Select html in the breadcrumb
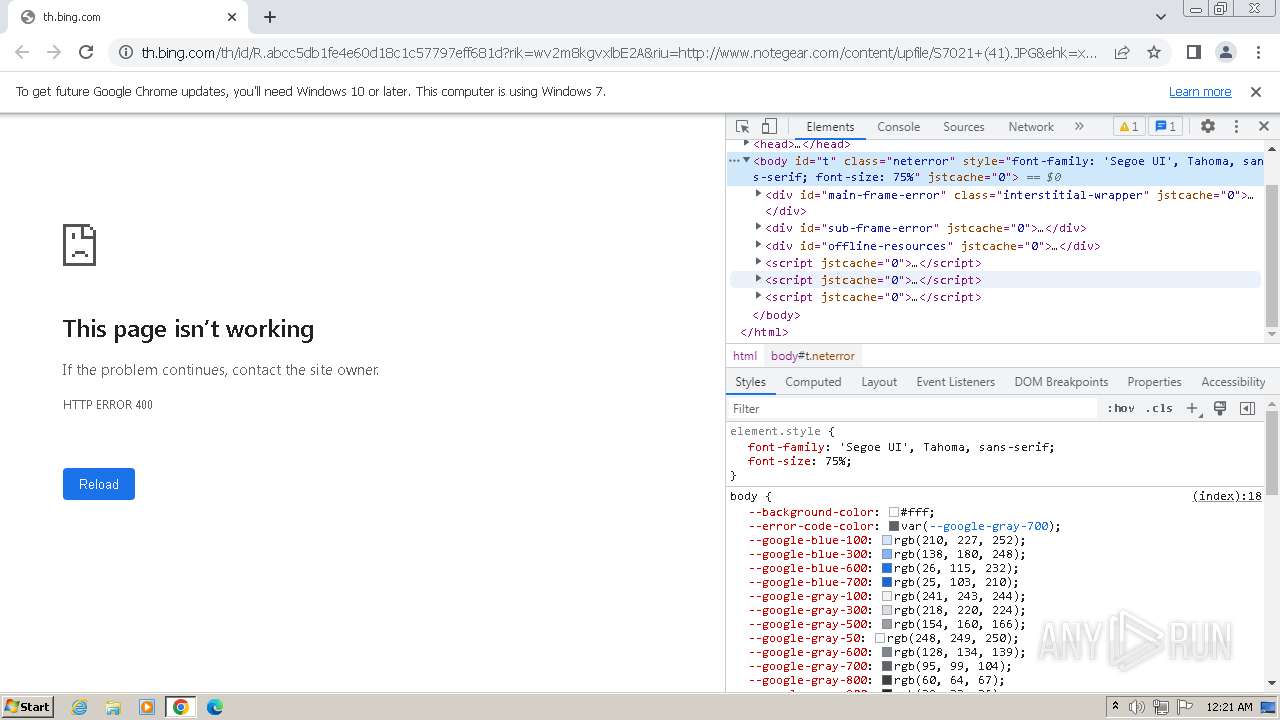The height and width of the screenshot is (720, 1280). pos(745,356)
